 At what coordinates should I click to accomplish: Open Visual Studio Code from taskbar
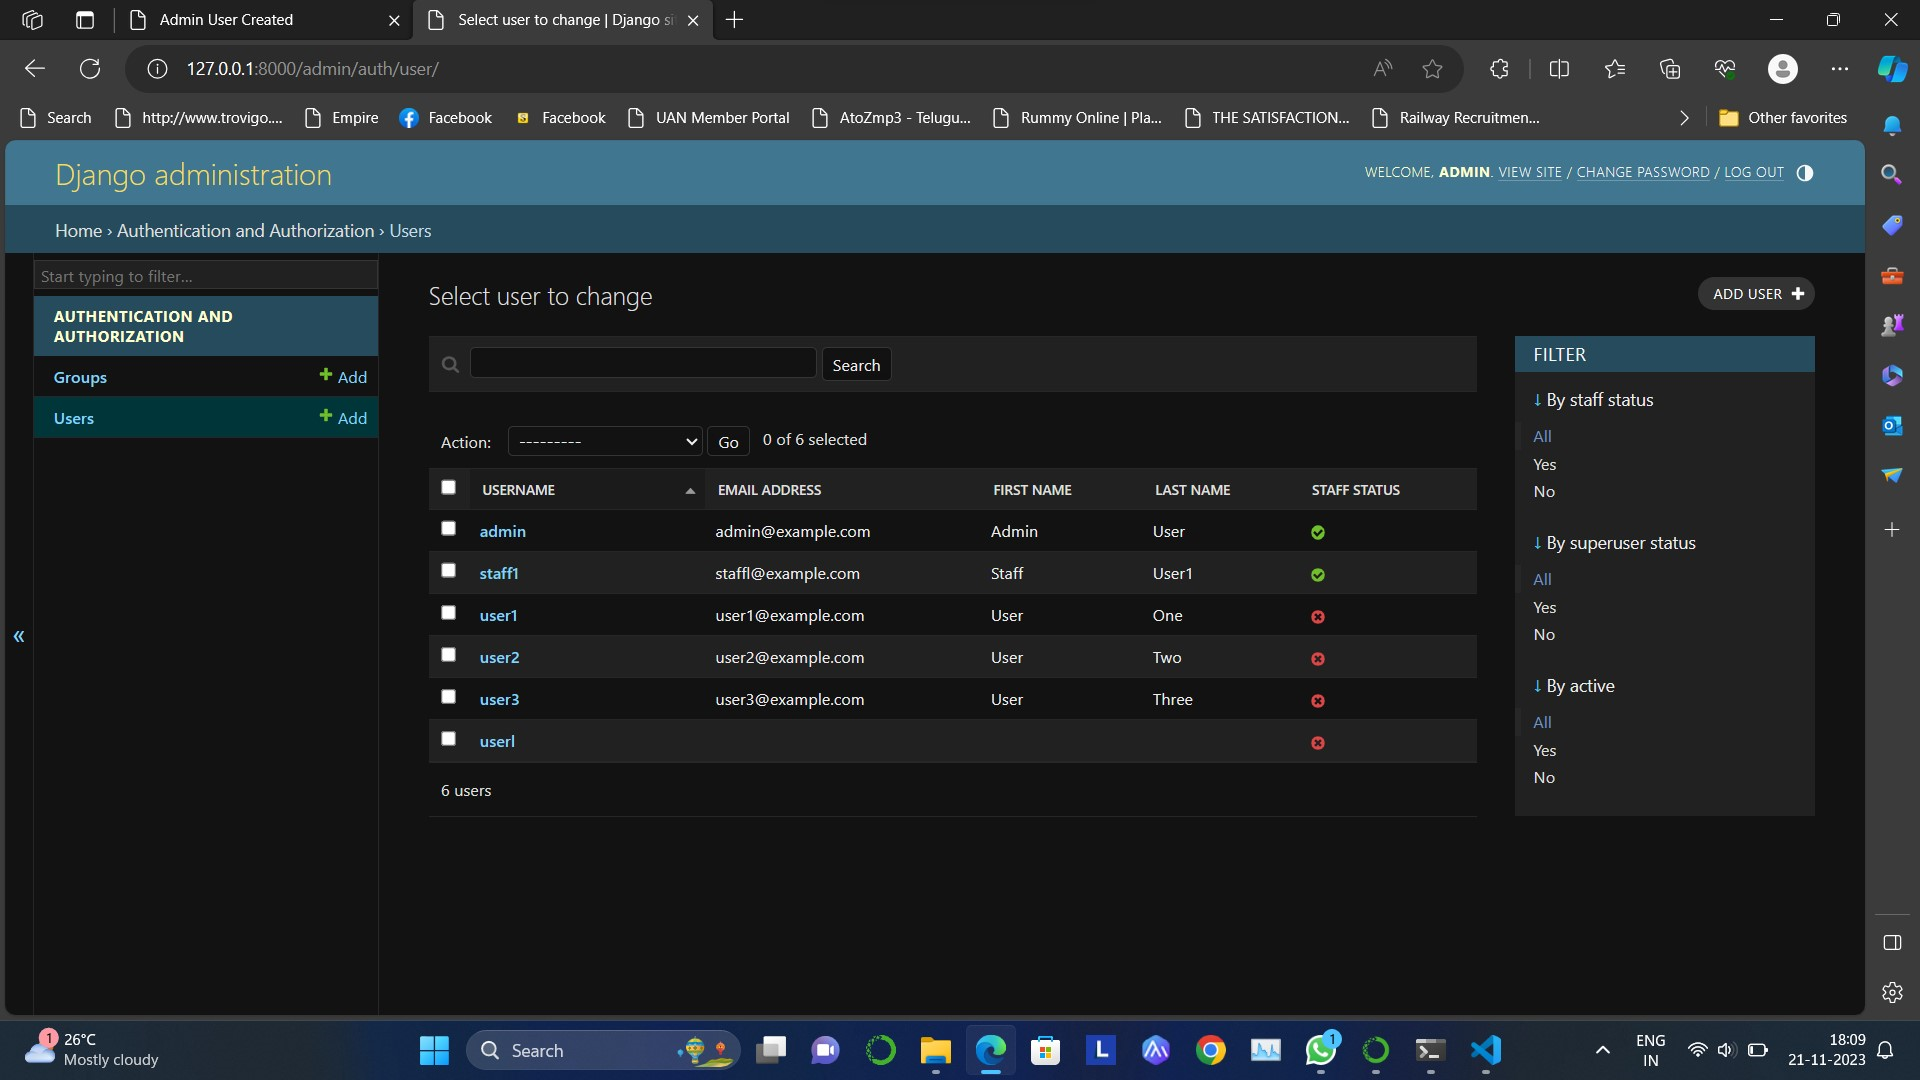pyautogui.click(x=1485, y=1050)
